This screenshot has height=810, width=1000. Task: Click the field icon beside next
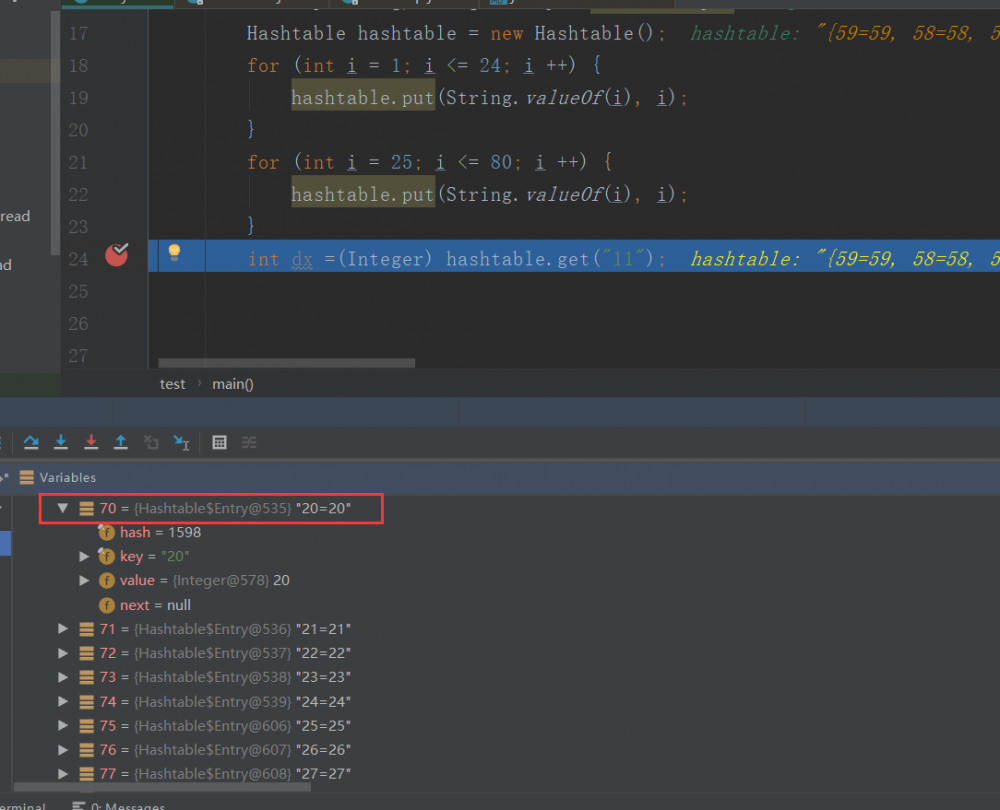tap(107, 605)
